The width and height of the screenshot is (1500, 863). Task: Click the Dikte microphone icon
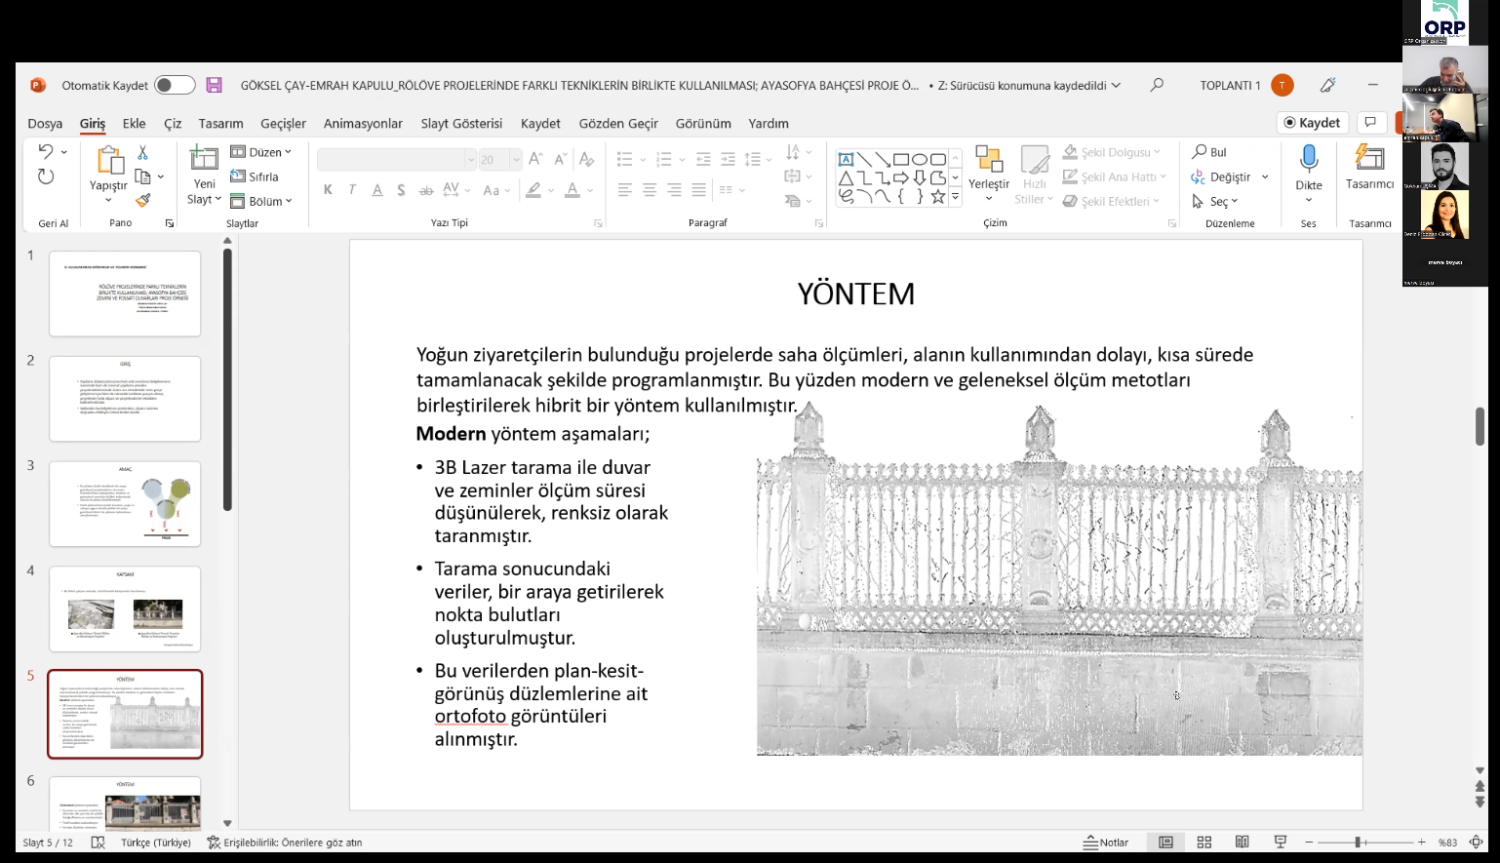tap(1309, 159)
